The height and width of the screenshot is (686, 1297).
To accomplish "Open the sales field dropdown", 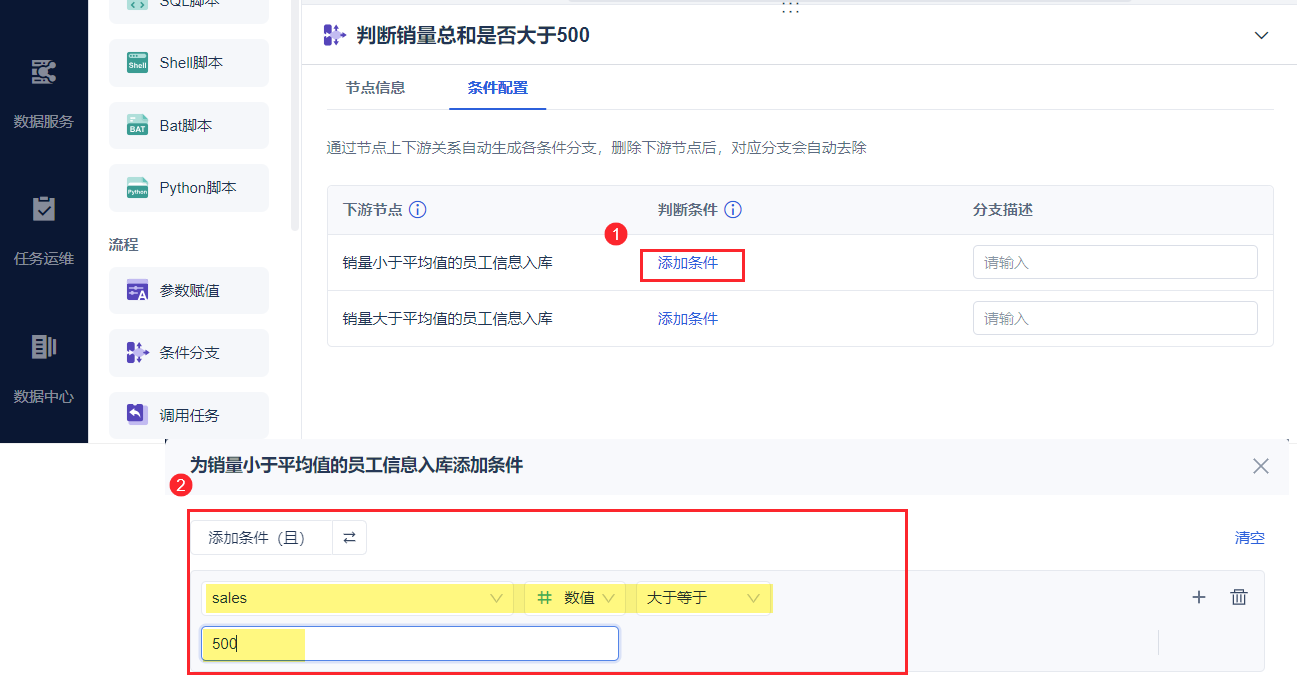I will click(x=358, y=598).
